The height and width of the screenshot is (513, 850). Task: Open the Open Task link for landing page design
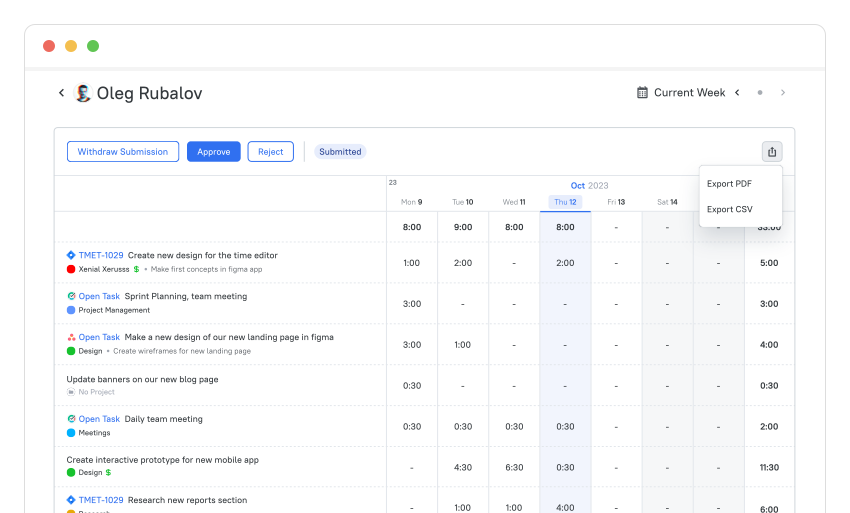click(x=99, y=337)
